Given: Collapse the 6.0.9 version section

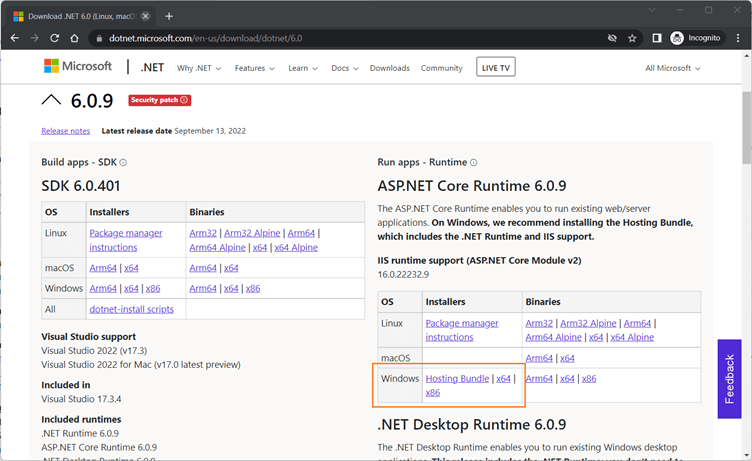Looking at the screenshot, I should [50, 100].
